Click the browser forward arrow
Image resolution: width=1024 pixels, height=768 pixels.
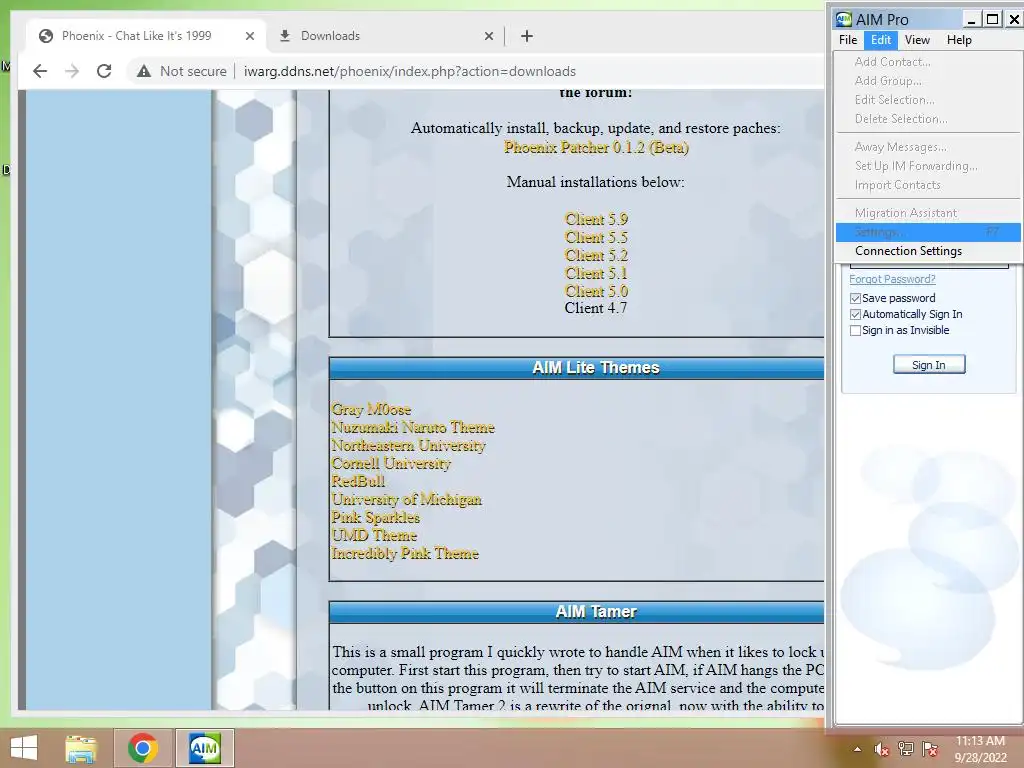[72, 71]
